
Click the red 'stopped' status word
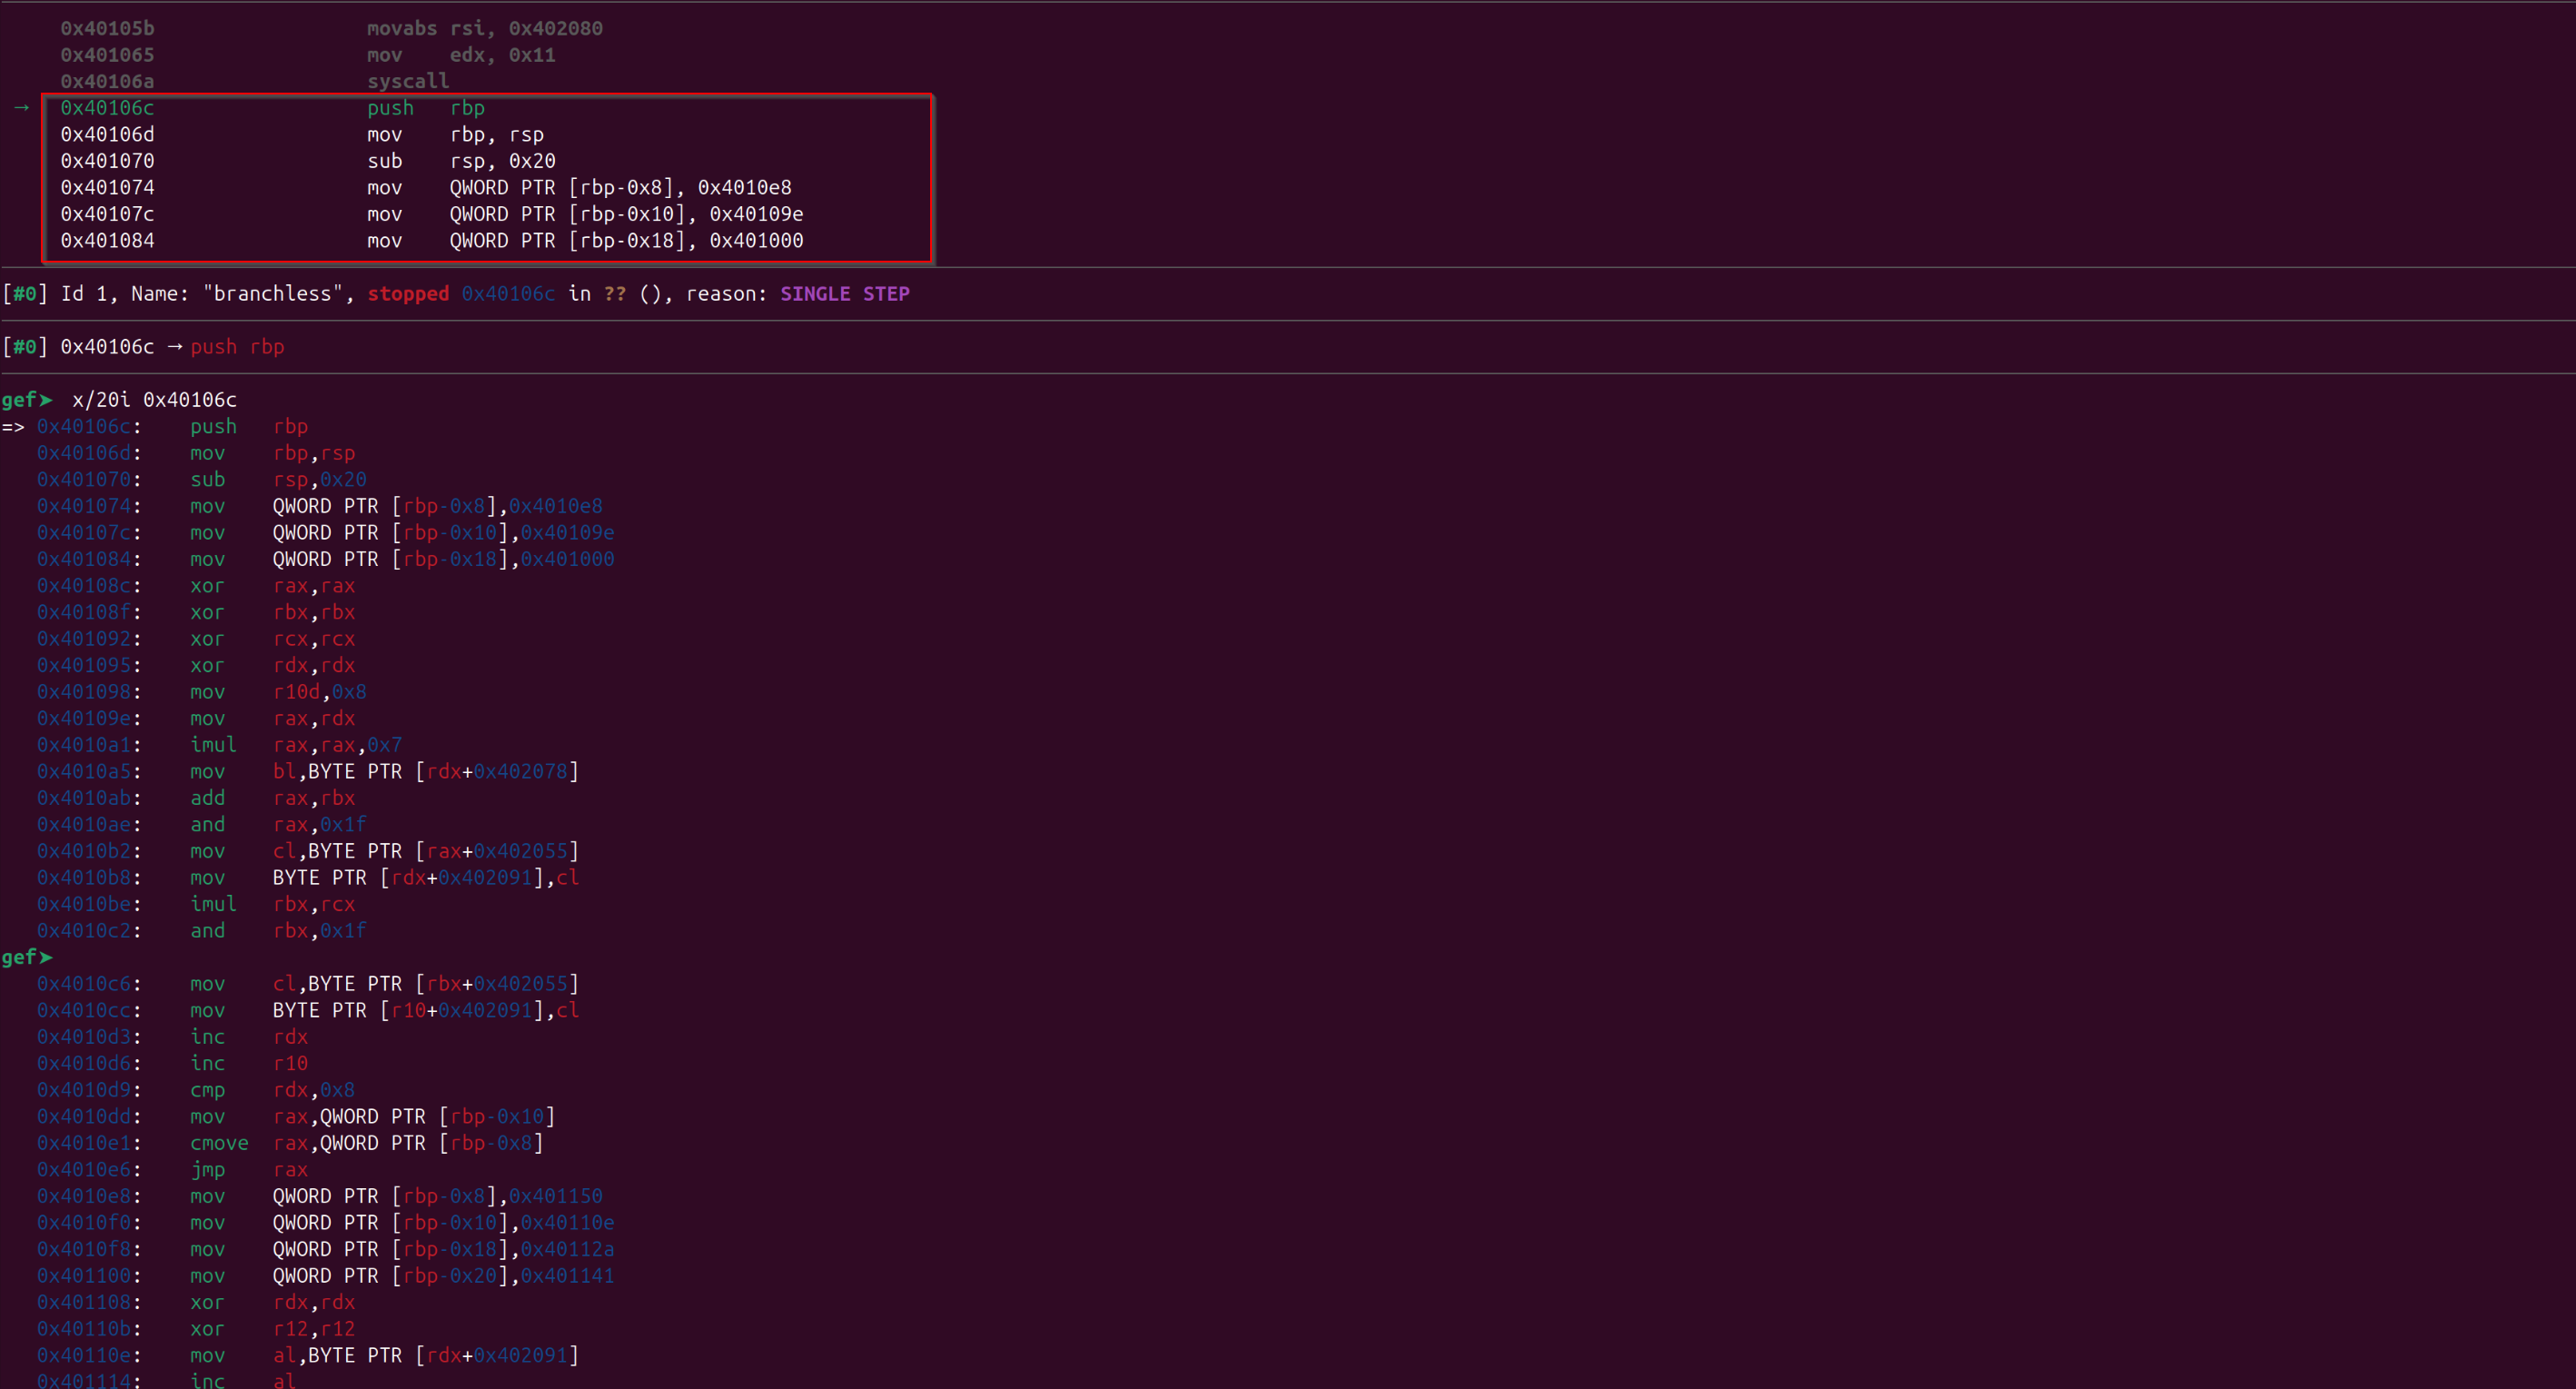(408, 294)
